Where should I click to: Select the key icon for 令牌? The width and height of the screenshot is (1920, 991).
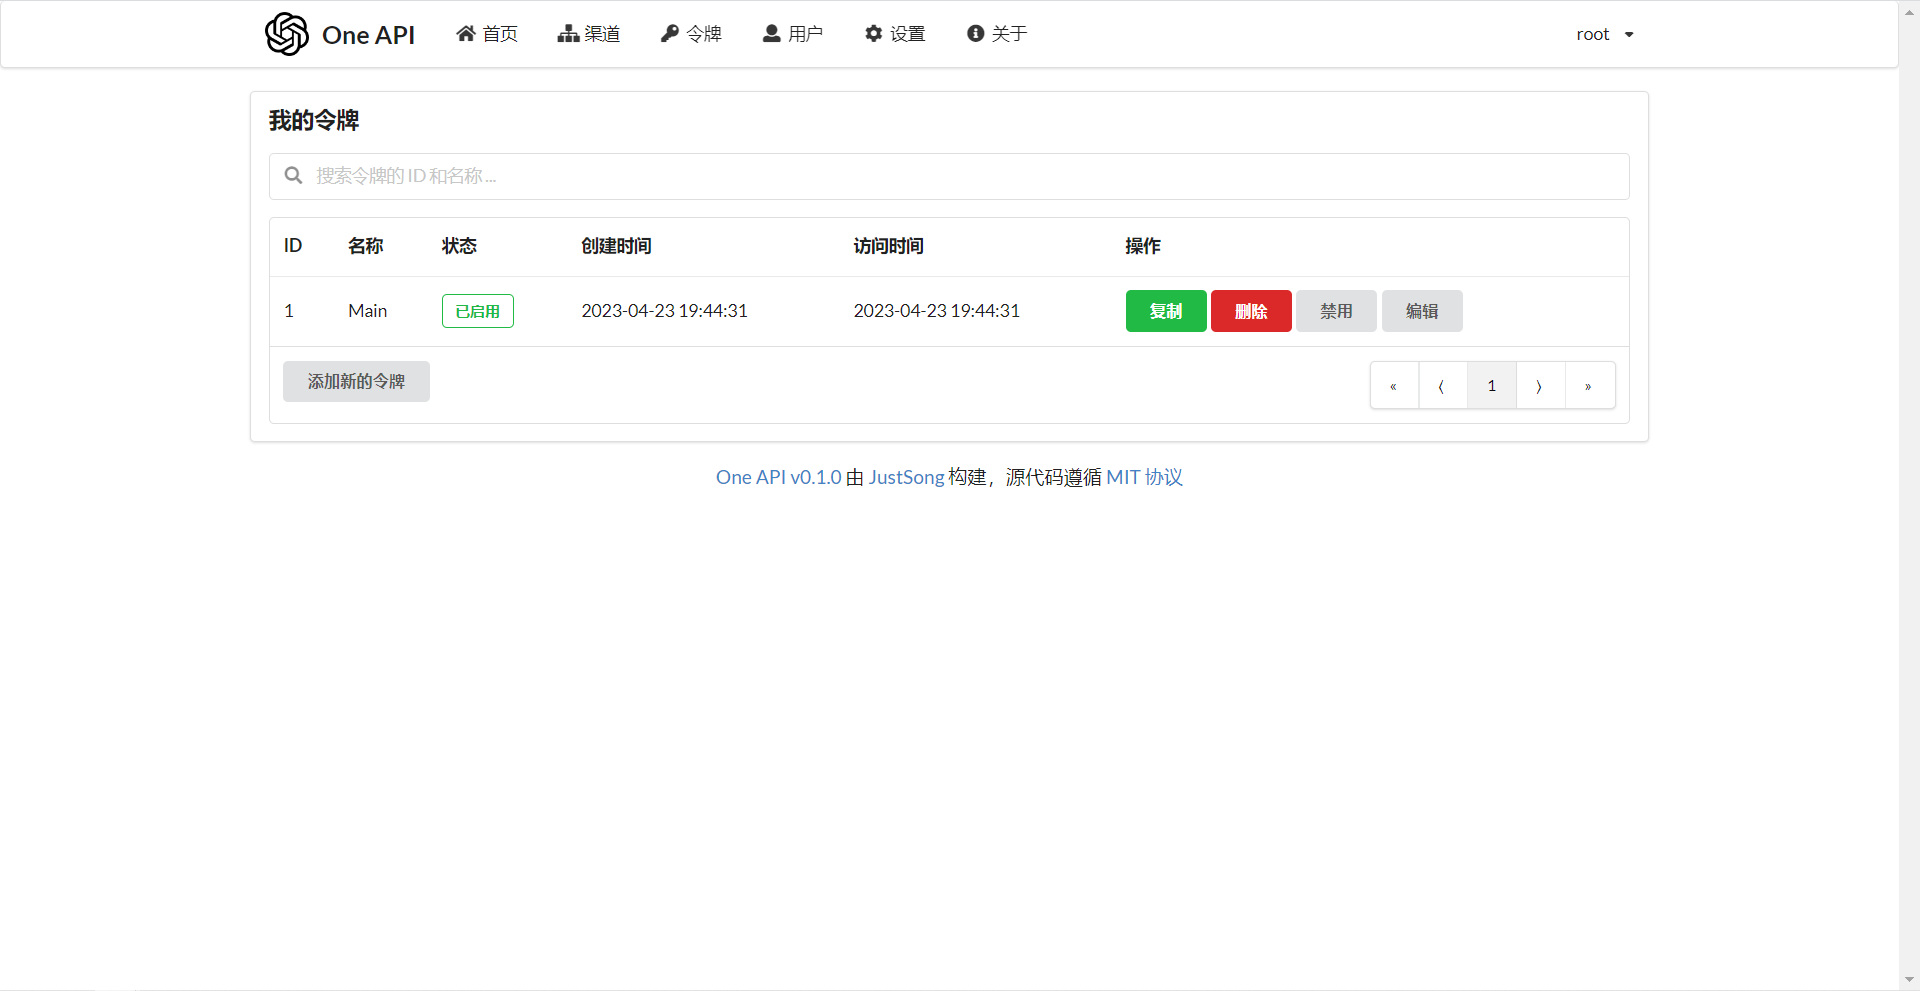[x=669, y=33]
